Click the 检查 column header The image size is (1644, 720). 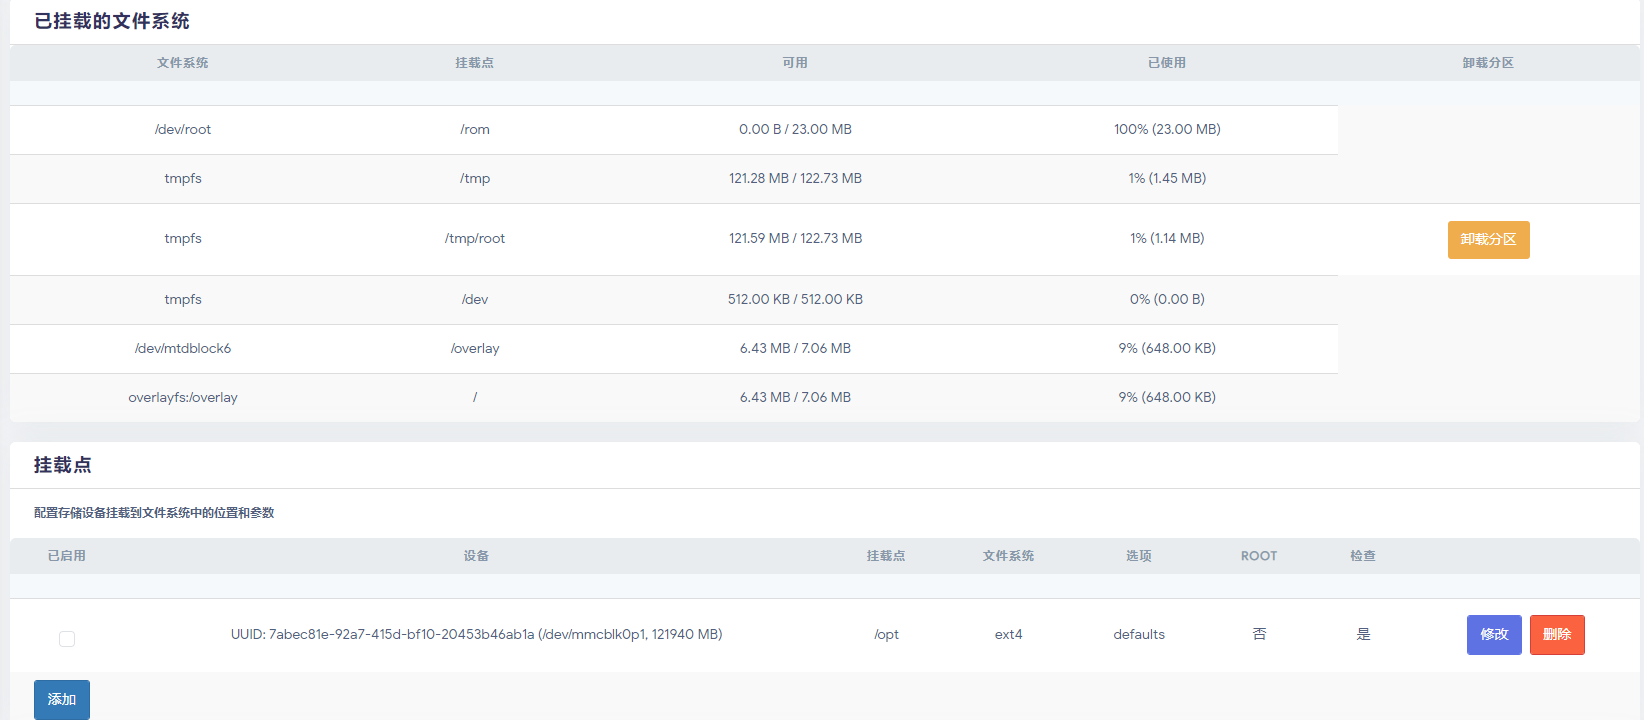tap(1363, 556)
